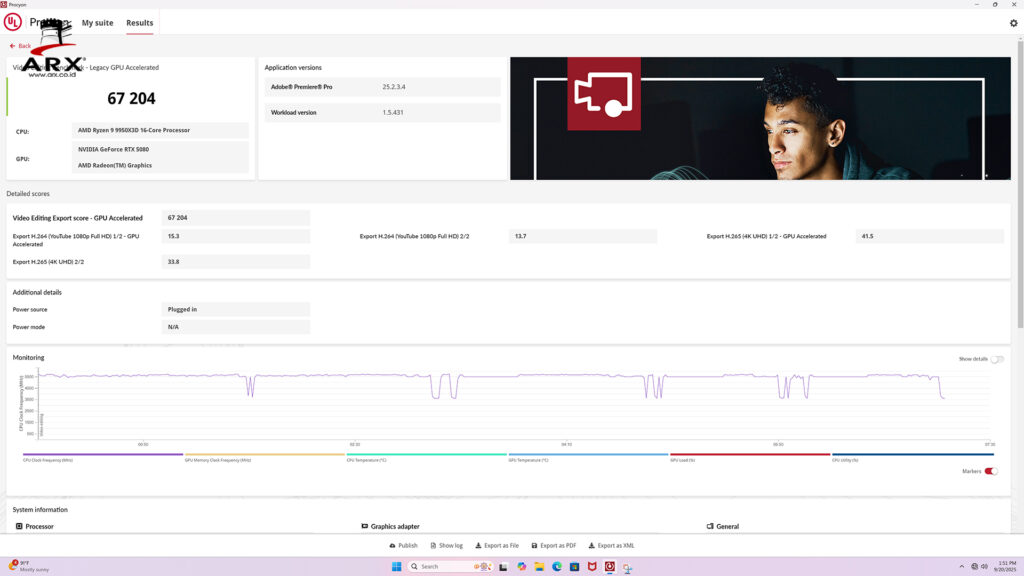
Task: Enable the Show details toggle
Action: 996,359
